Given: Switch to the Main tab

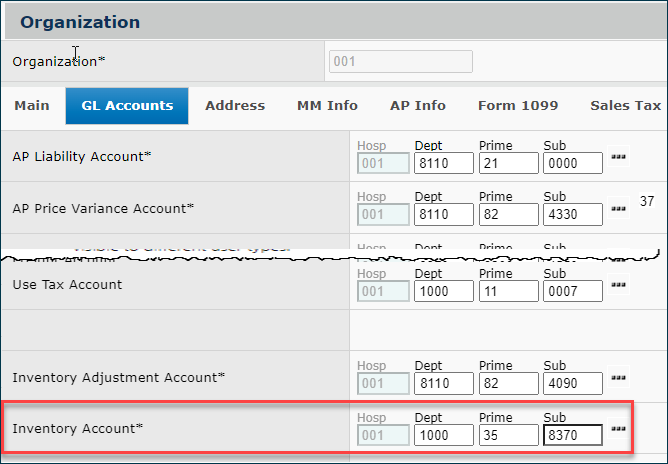Looking at the screenshot, I should click(33, 105).
